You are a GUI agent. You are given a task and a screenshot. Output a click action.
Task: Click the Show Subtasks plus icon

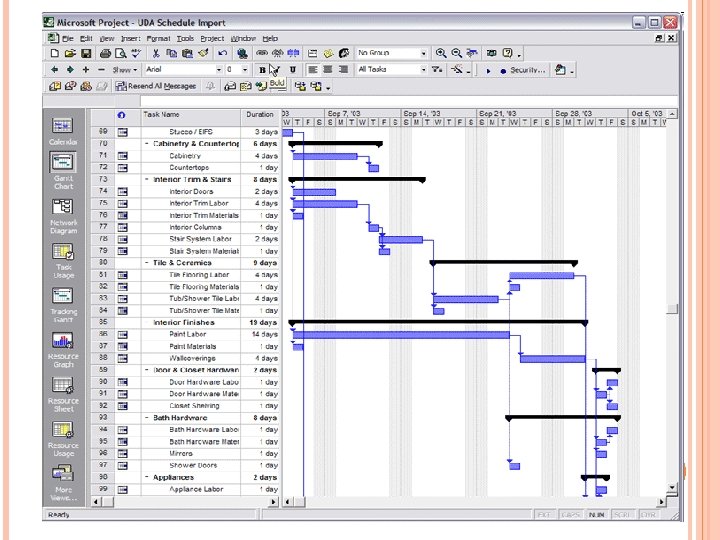point(86,70)
